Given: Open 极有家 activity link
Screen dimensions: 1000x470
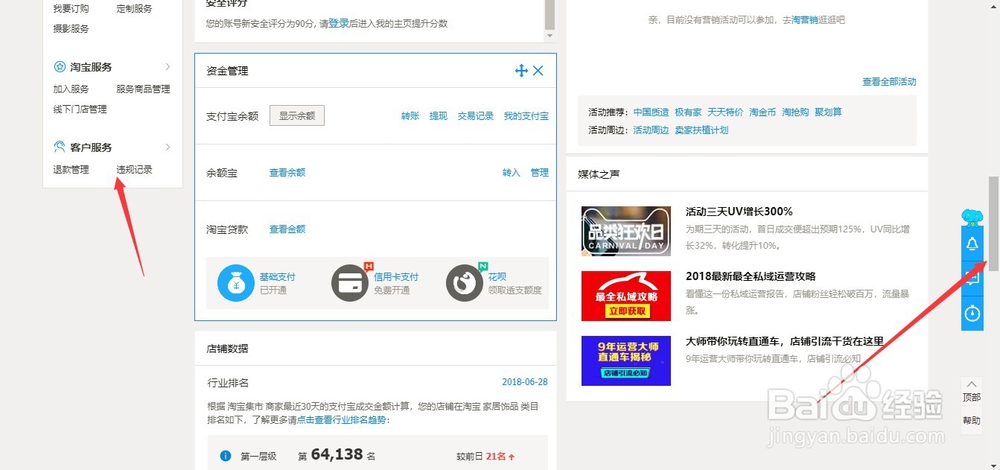Looking at the screenshot, I should tap(688, 112).
